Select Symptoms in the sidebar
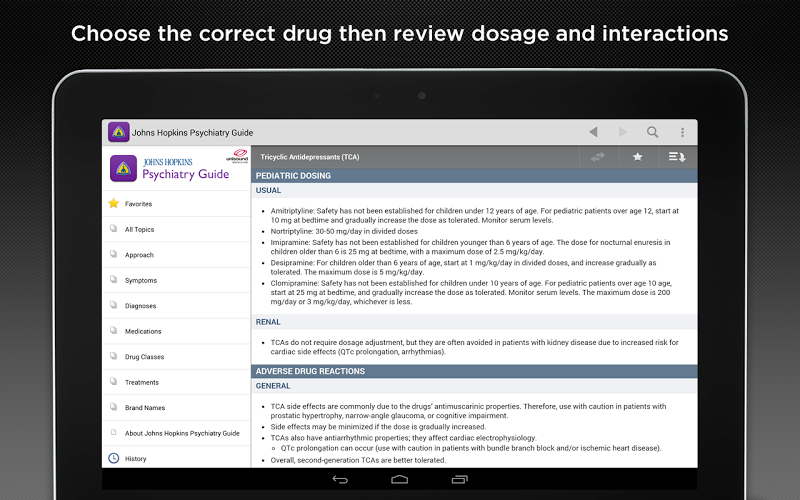Screen dimensions: 800x500 (177, 280)
